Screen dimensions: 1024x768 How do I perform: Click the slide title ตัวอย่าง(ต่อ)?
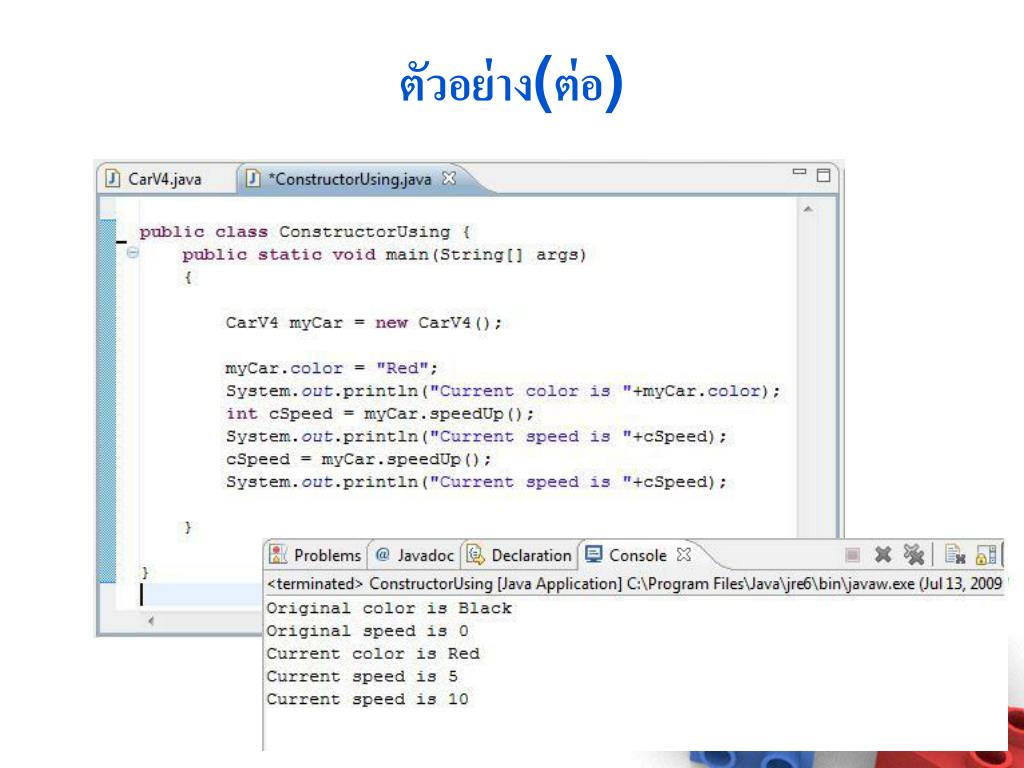[x=511, y=84]
